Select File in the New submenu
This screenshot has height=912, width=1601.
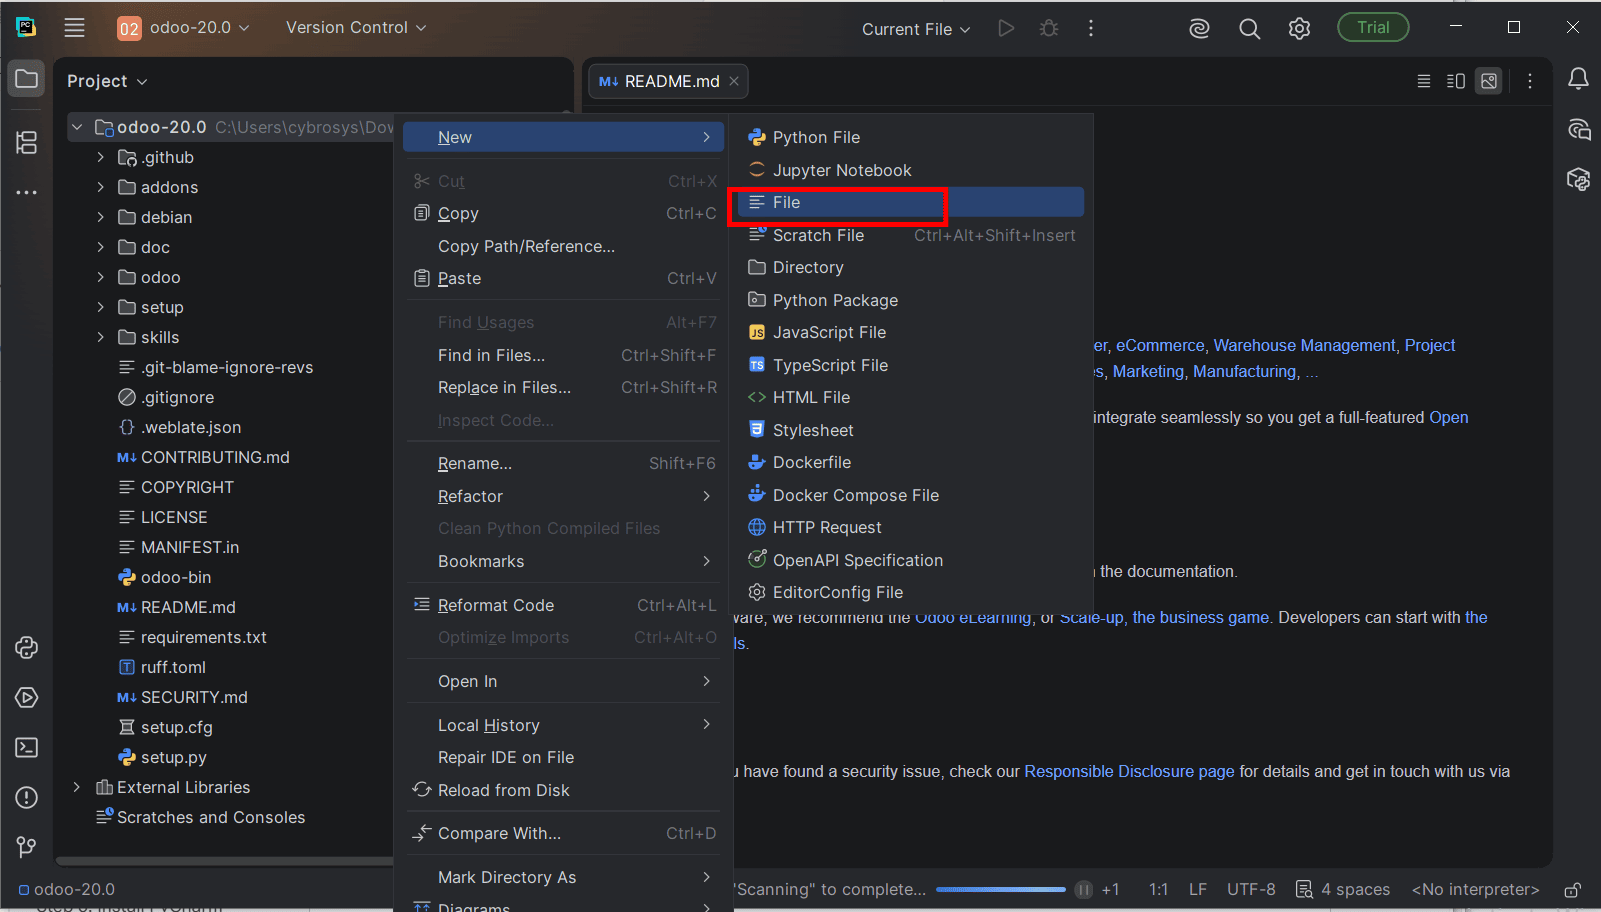[910, 202]
